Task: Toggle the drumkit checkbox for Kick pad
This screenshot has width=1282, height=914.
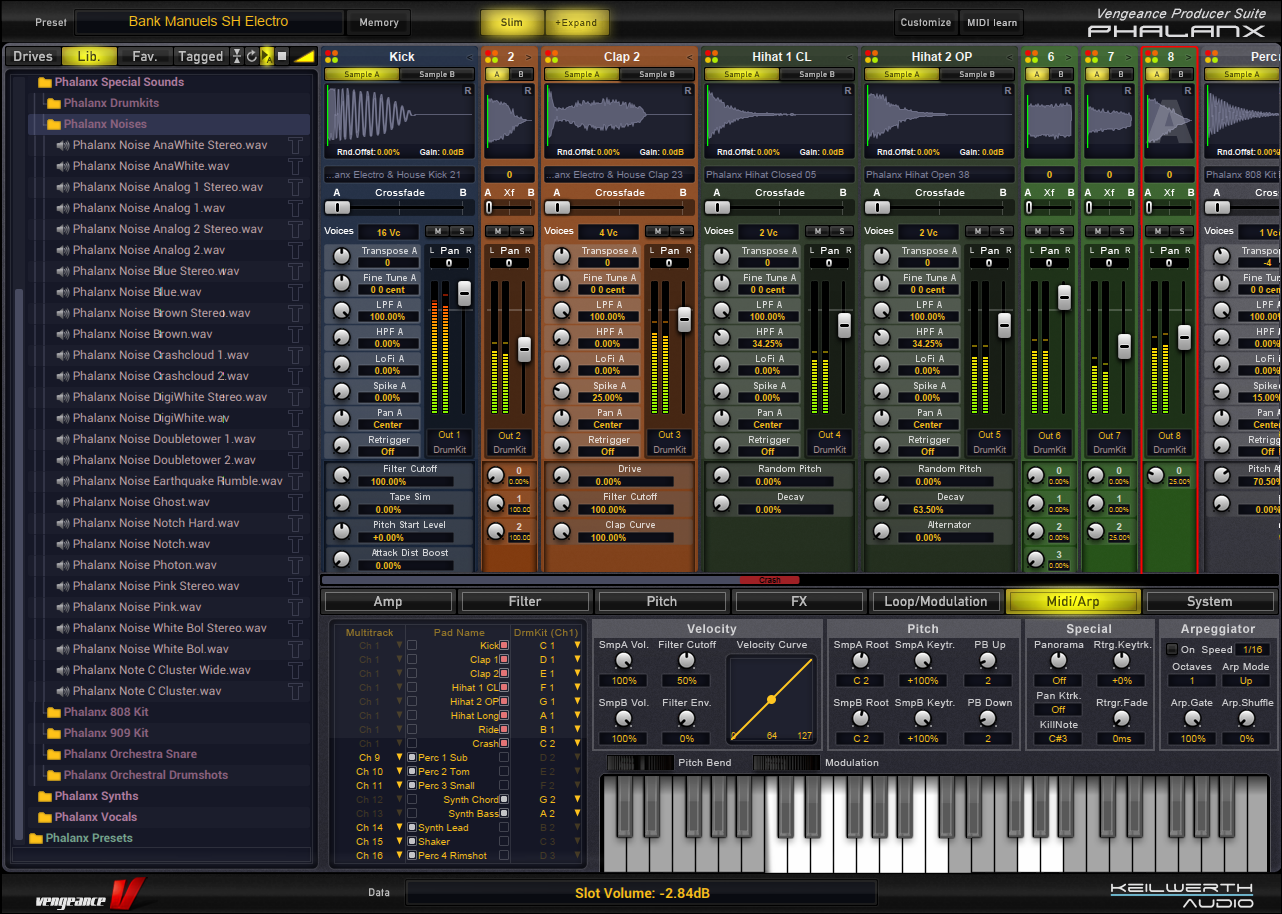Action: 504,646
